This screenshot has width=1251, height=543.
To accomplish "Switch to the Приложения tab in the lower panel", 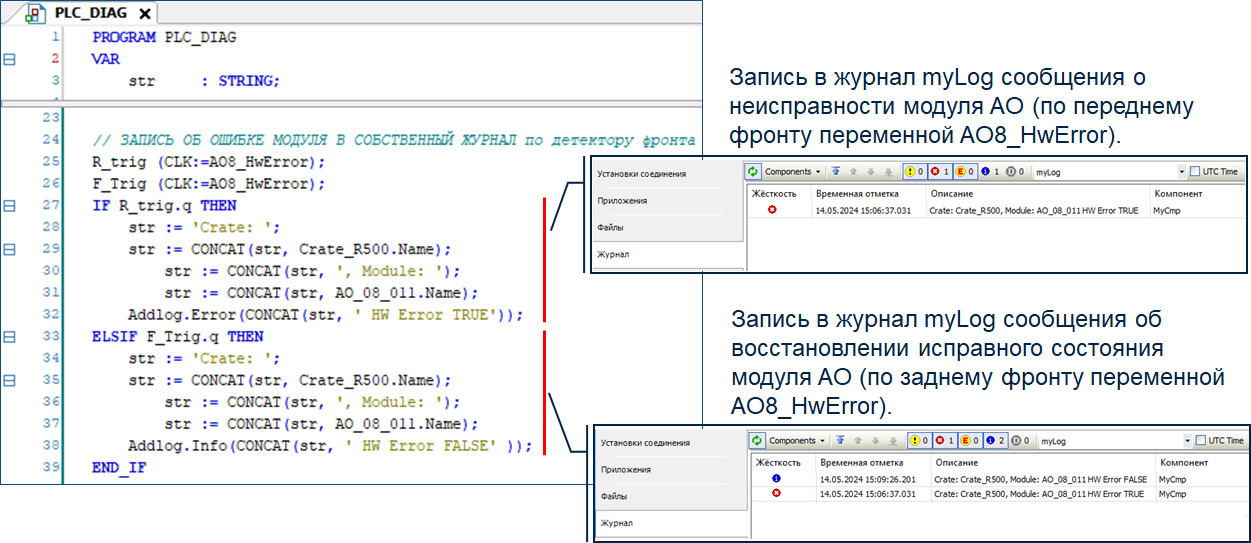I will (x=625, y=469).
